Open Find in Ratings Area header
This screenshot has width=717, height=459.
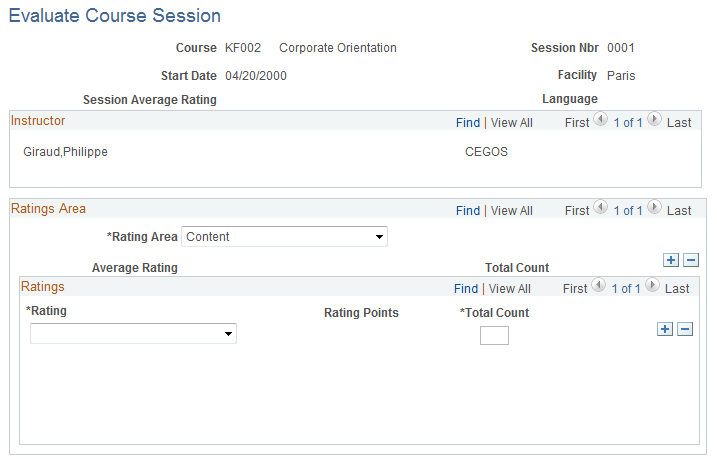pos(468,211)
